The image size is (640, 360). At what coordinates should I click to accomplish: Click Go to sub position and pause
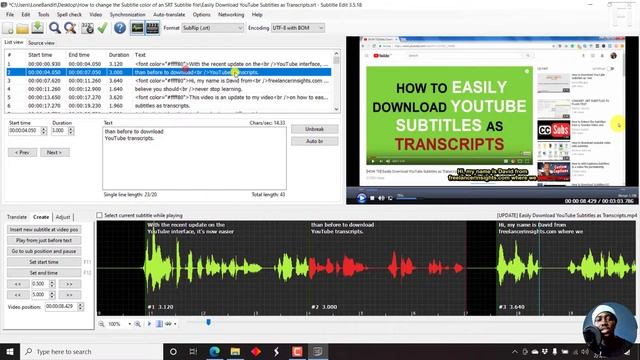pos(44,251)
